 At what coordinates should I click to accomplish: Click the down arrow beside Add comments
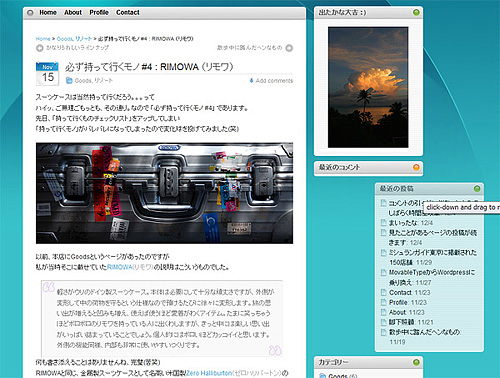[x=251, y=81]
